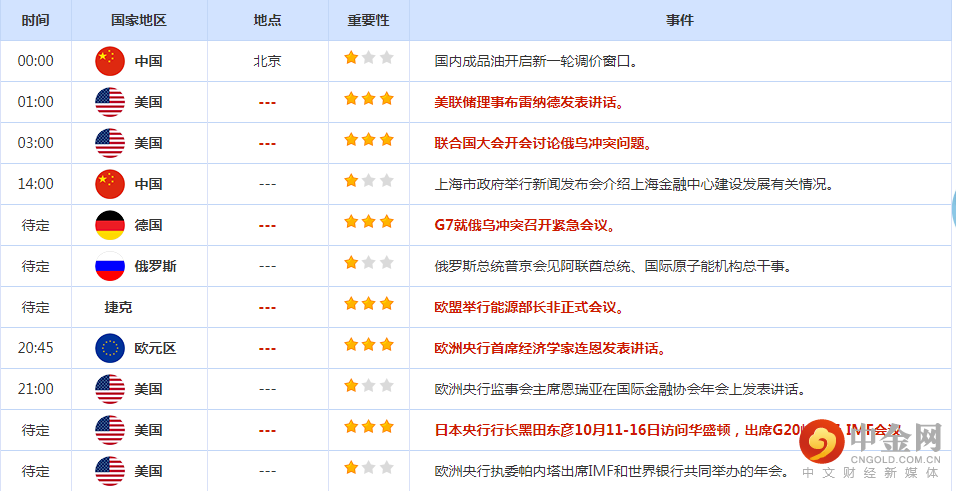Click the one-star rating in the 21:00 row
956x491 pixels.
pyautogui.click(x=369, y=385)
